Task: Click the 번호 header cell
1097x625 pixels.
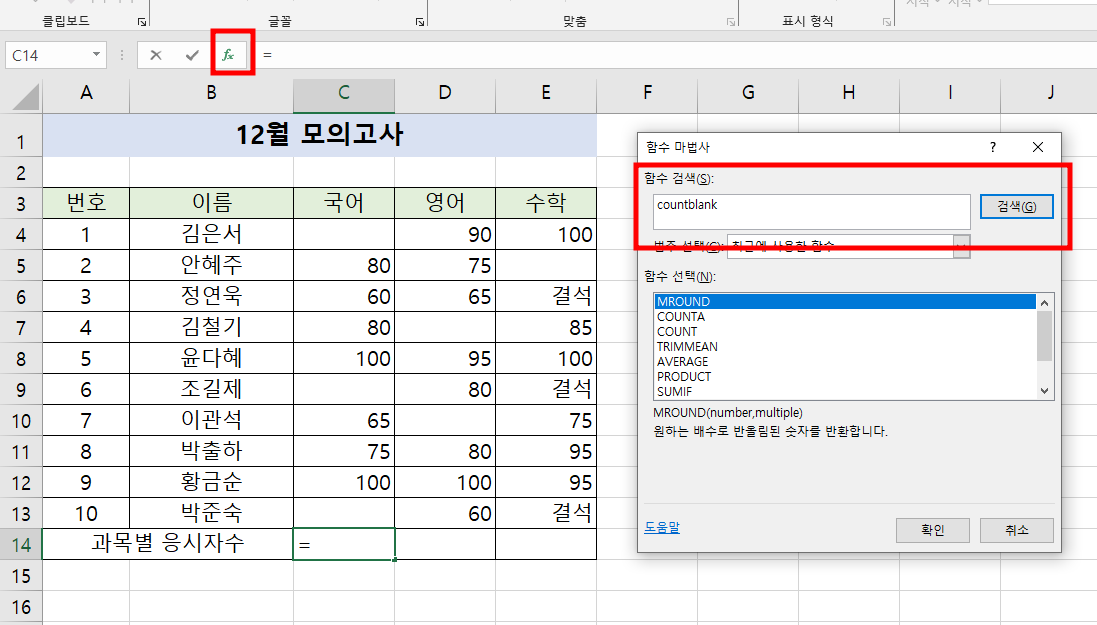Action: 86,203
